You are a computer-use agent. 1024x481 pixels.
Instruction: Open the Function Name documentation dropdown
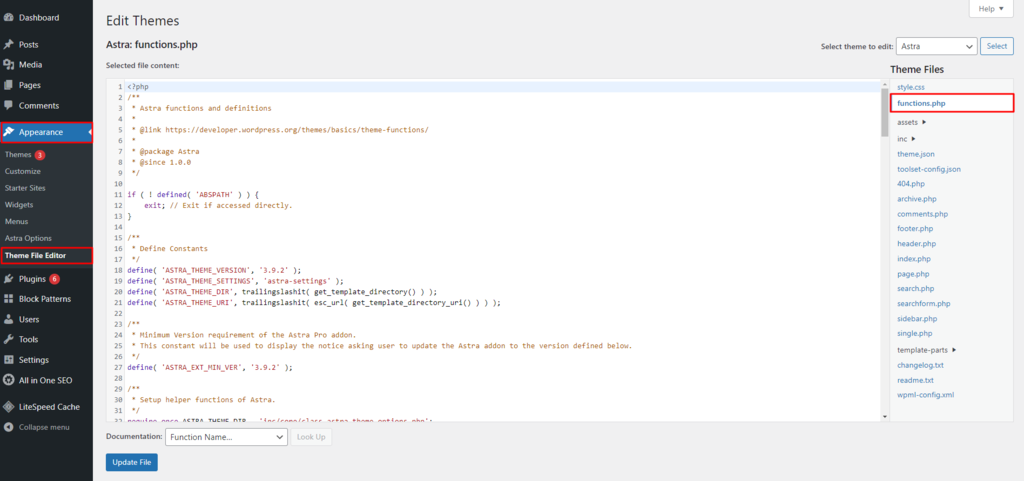coord(226,437)
